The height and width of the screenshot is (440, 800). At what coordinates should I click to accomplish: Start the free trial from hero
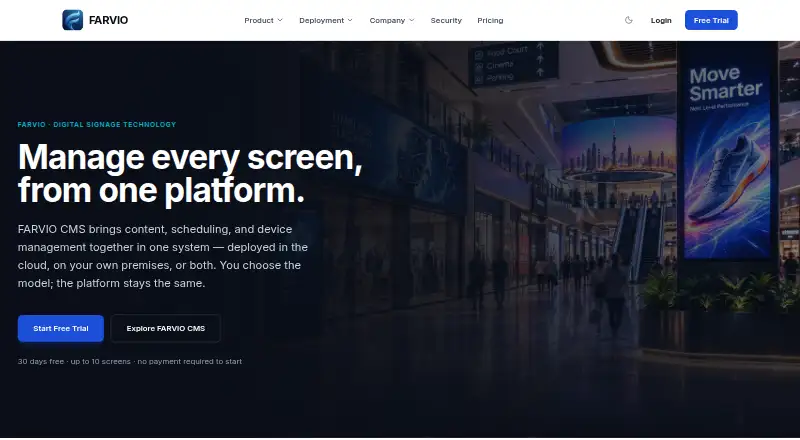(x=61, y=328)
